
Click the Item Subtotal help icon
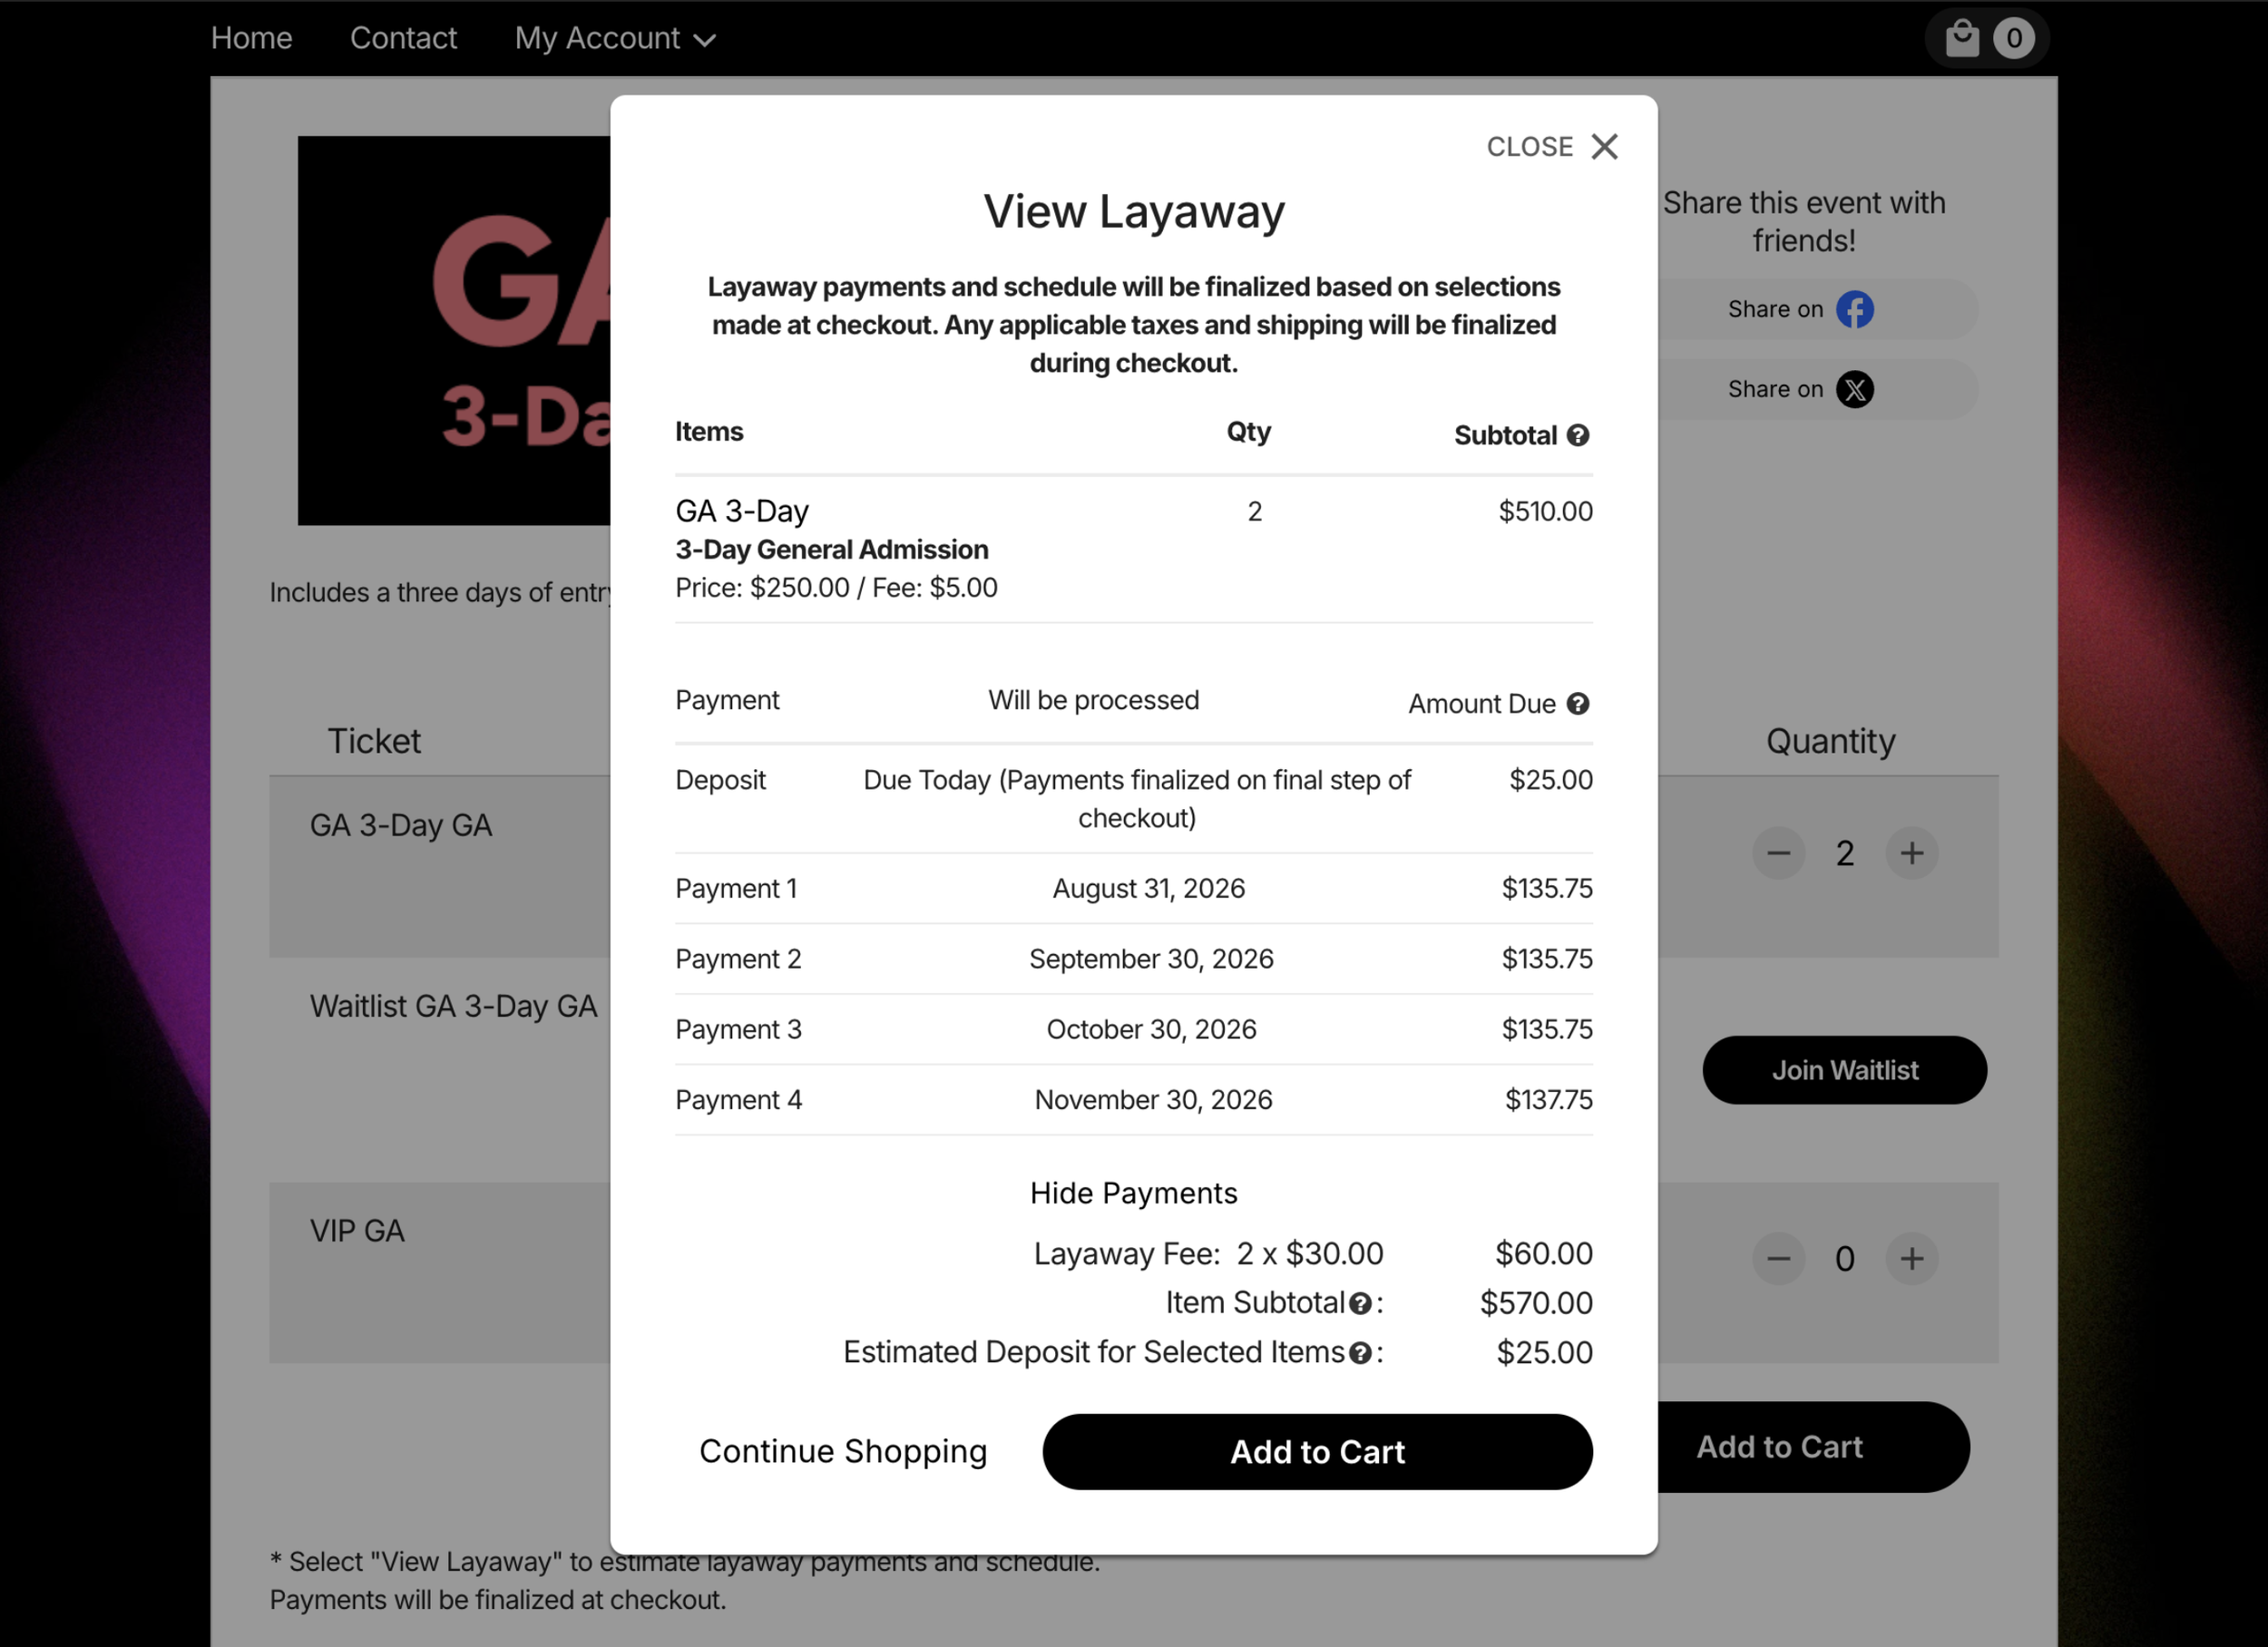coord(1360,1304)
